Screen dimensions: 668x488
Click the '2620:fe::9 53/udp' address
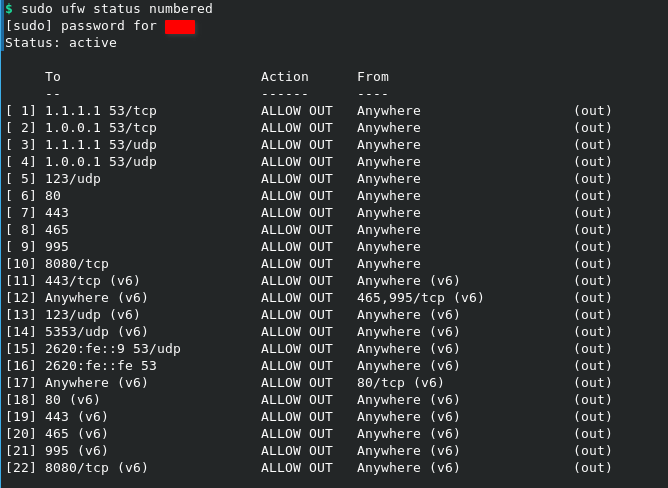112,349
